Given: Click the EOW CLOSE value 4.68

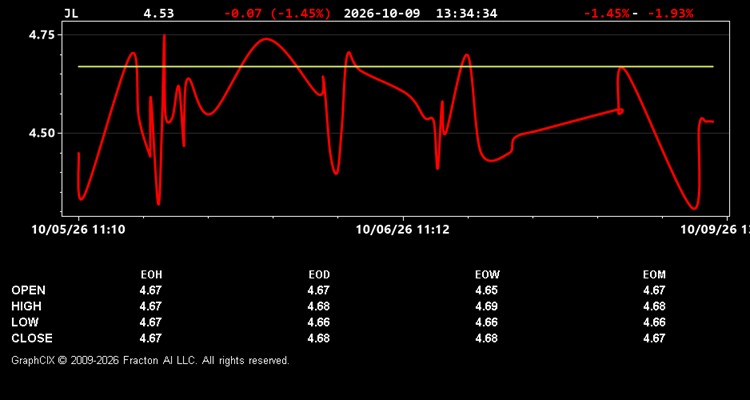Looking at the screenshot, I should (486, 338).
